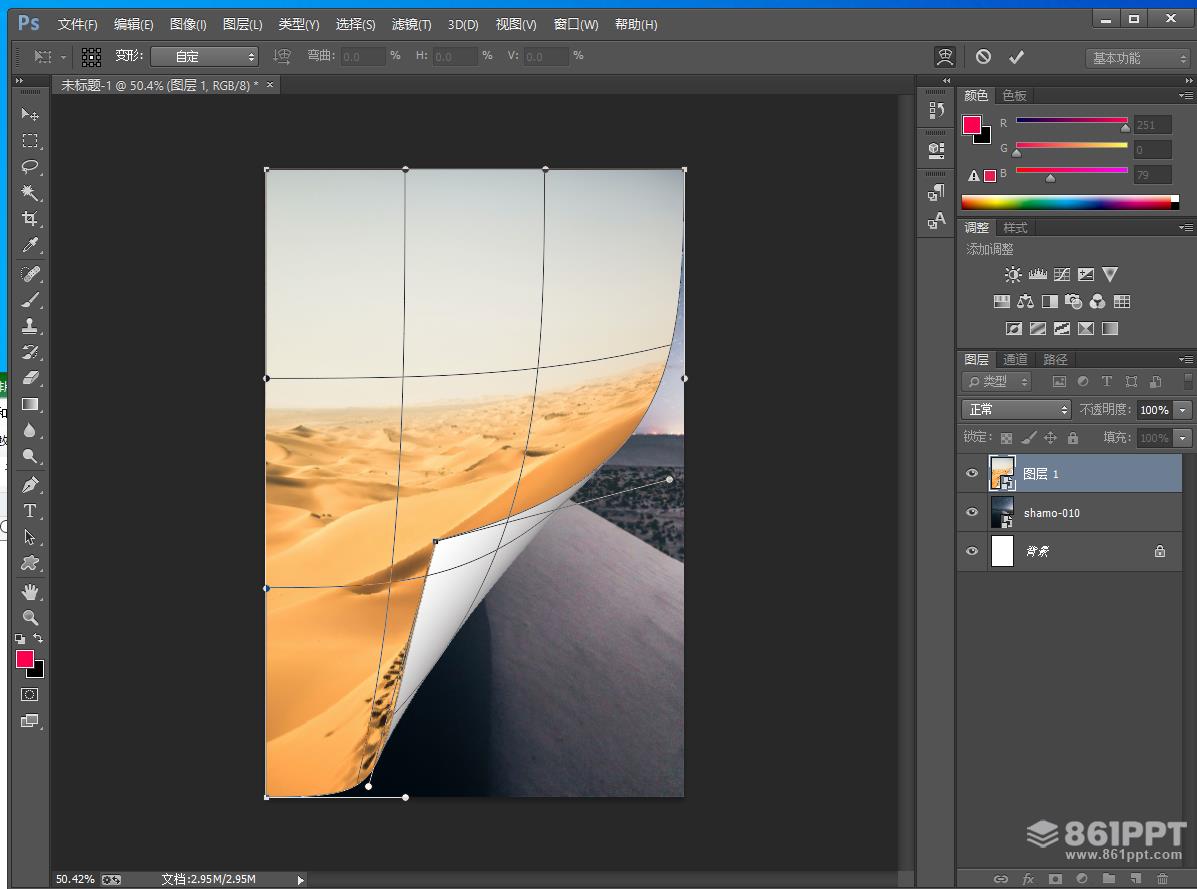Hide the 图层 1 layer
This screenshot has height=889, width=1197.
coord(972,473)
